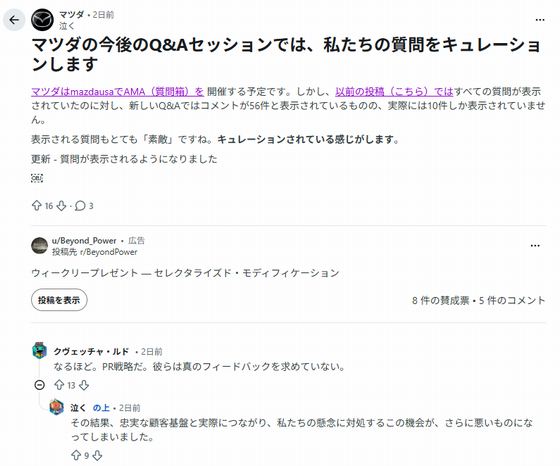Viewport: 560px width, 466px height.
Task: Open the u/Beyond_Power avatar
Action: [x=39, y=246]
